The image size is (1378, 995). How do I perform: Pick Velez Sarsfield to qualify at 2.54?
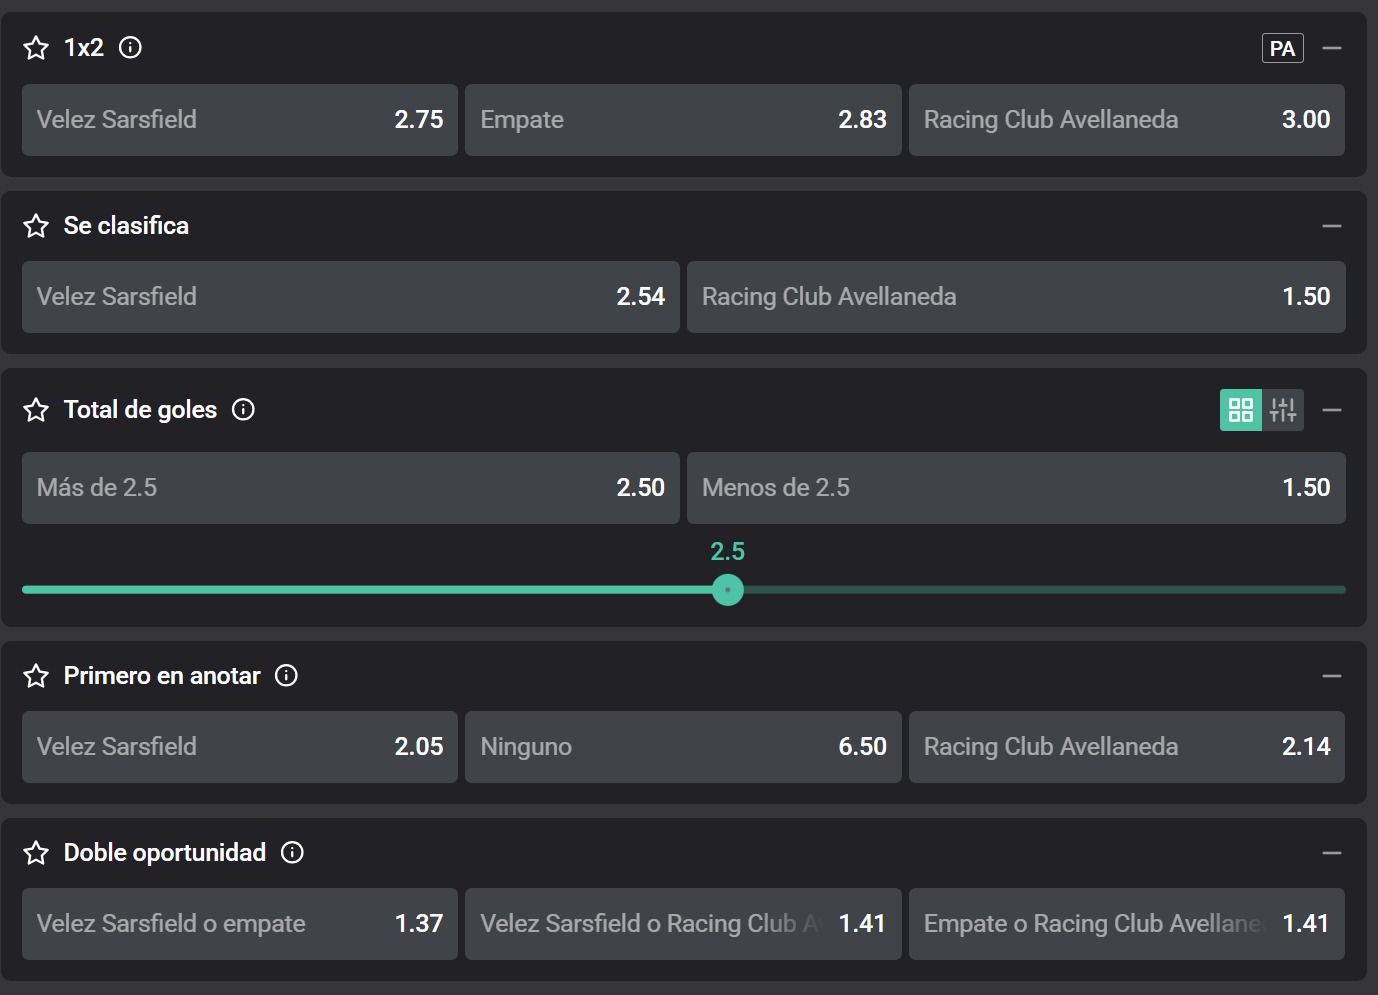tap(351, 297)
